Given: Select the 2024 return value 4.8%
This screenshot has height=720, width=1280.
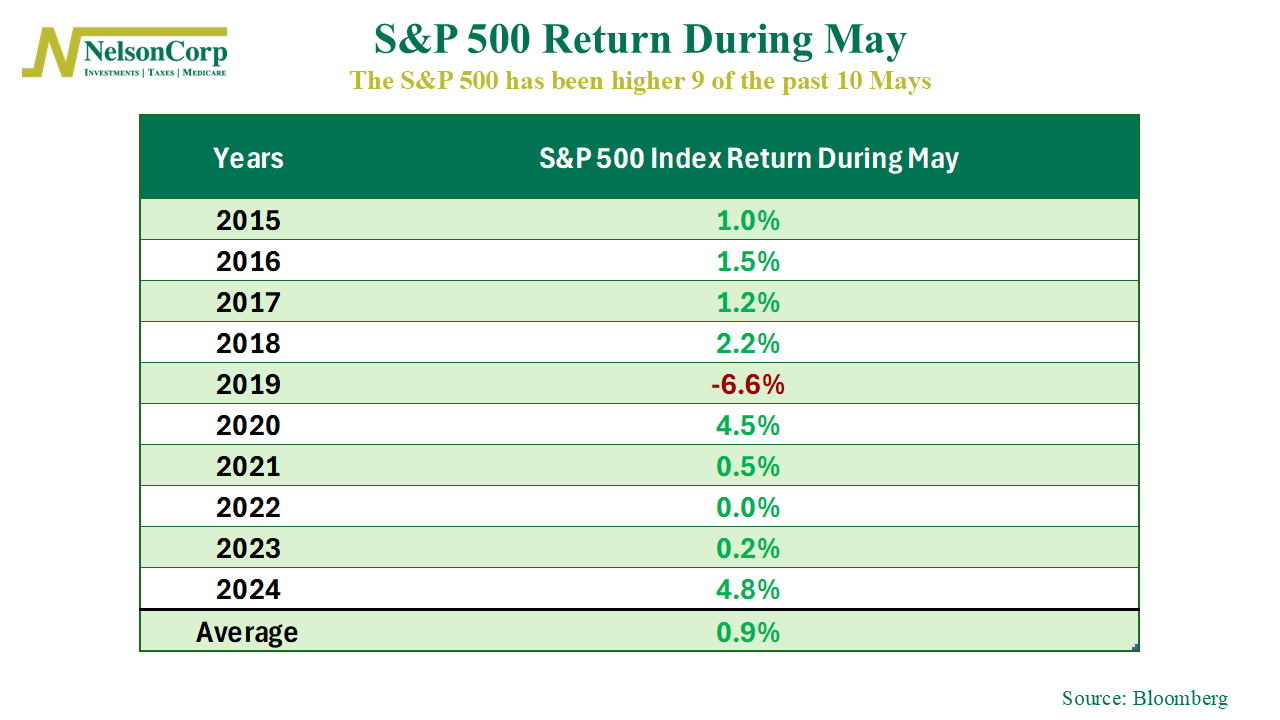Looking at the screenshot, I should click(x=748, y=589).
